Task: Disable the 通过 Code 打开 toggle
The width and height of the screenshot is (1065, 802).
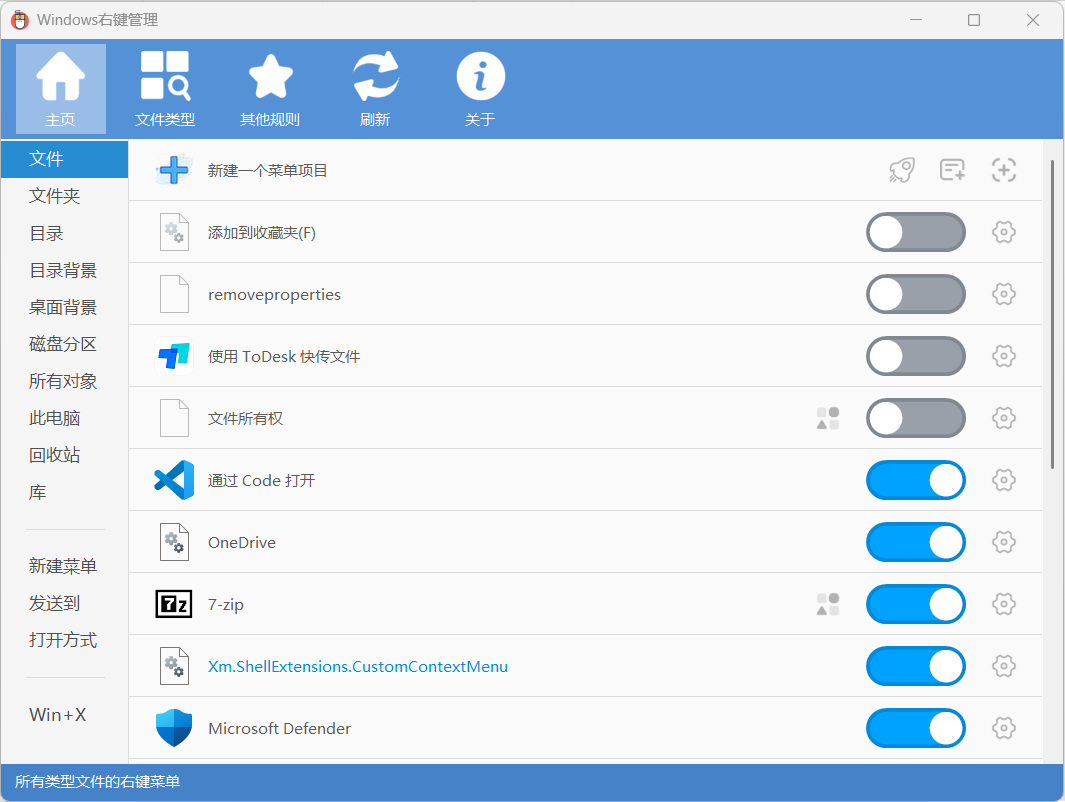Action: coord(916,480)
